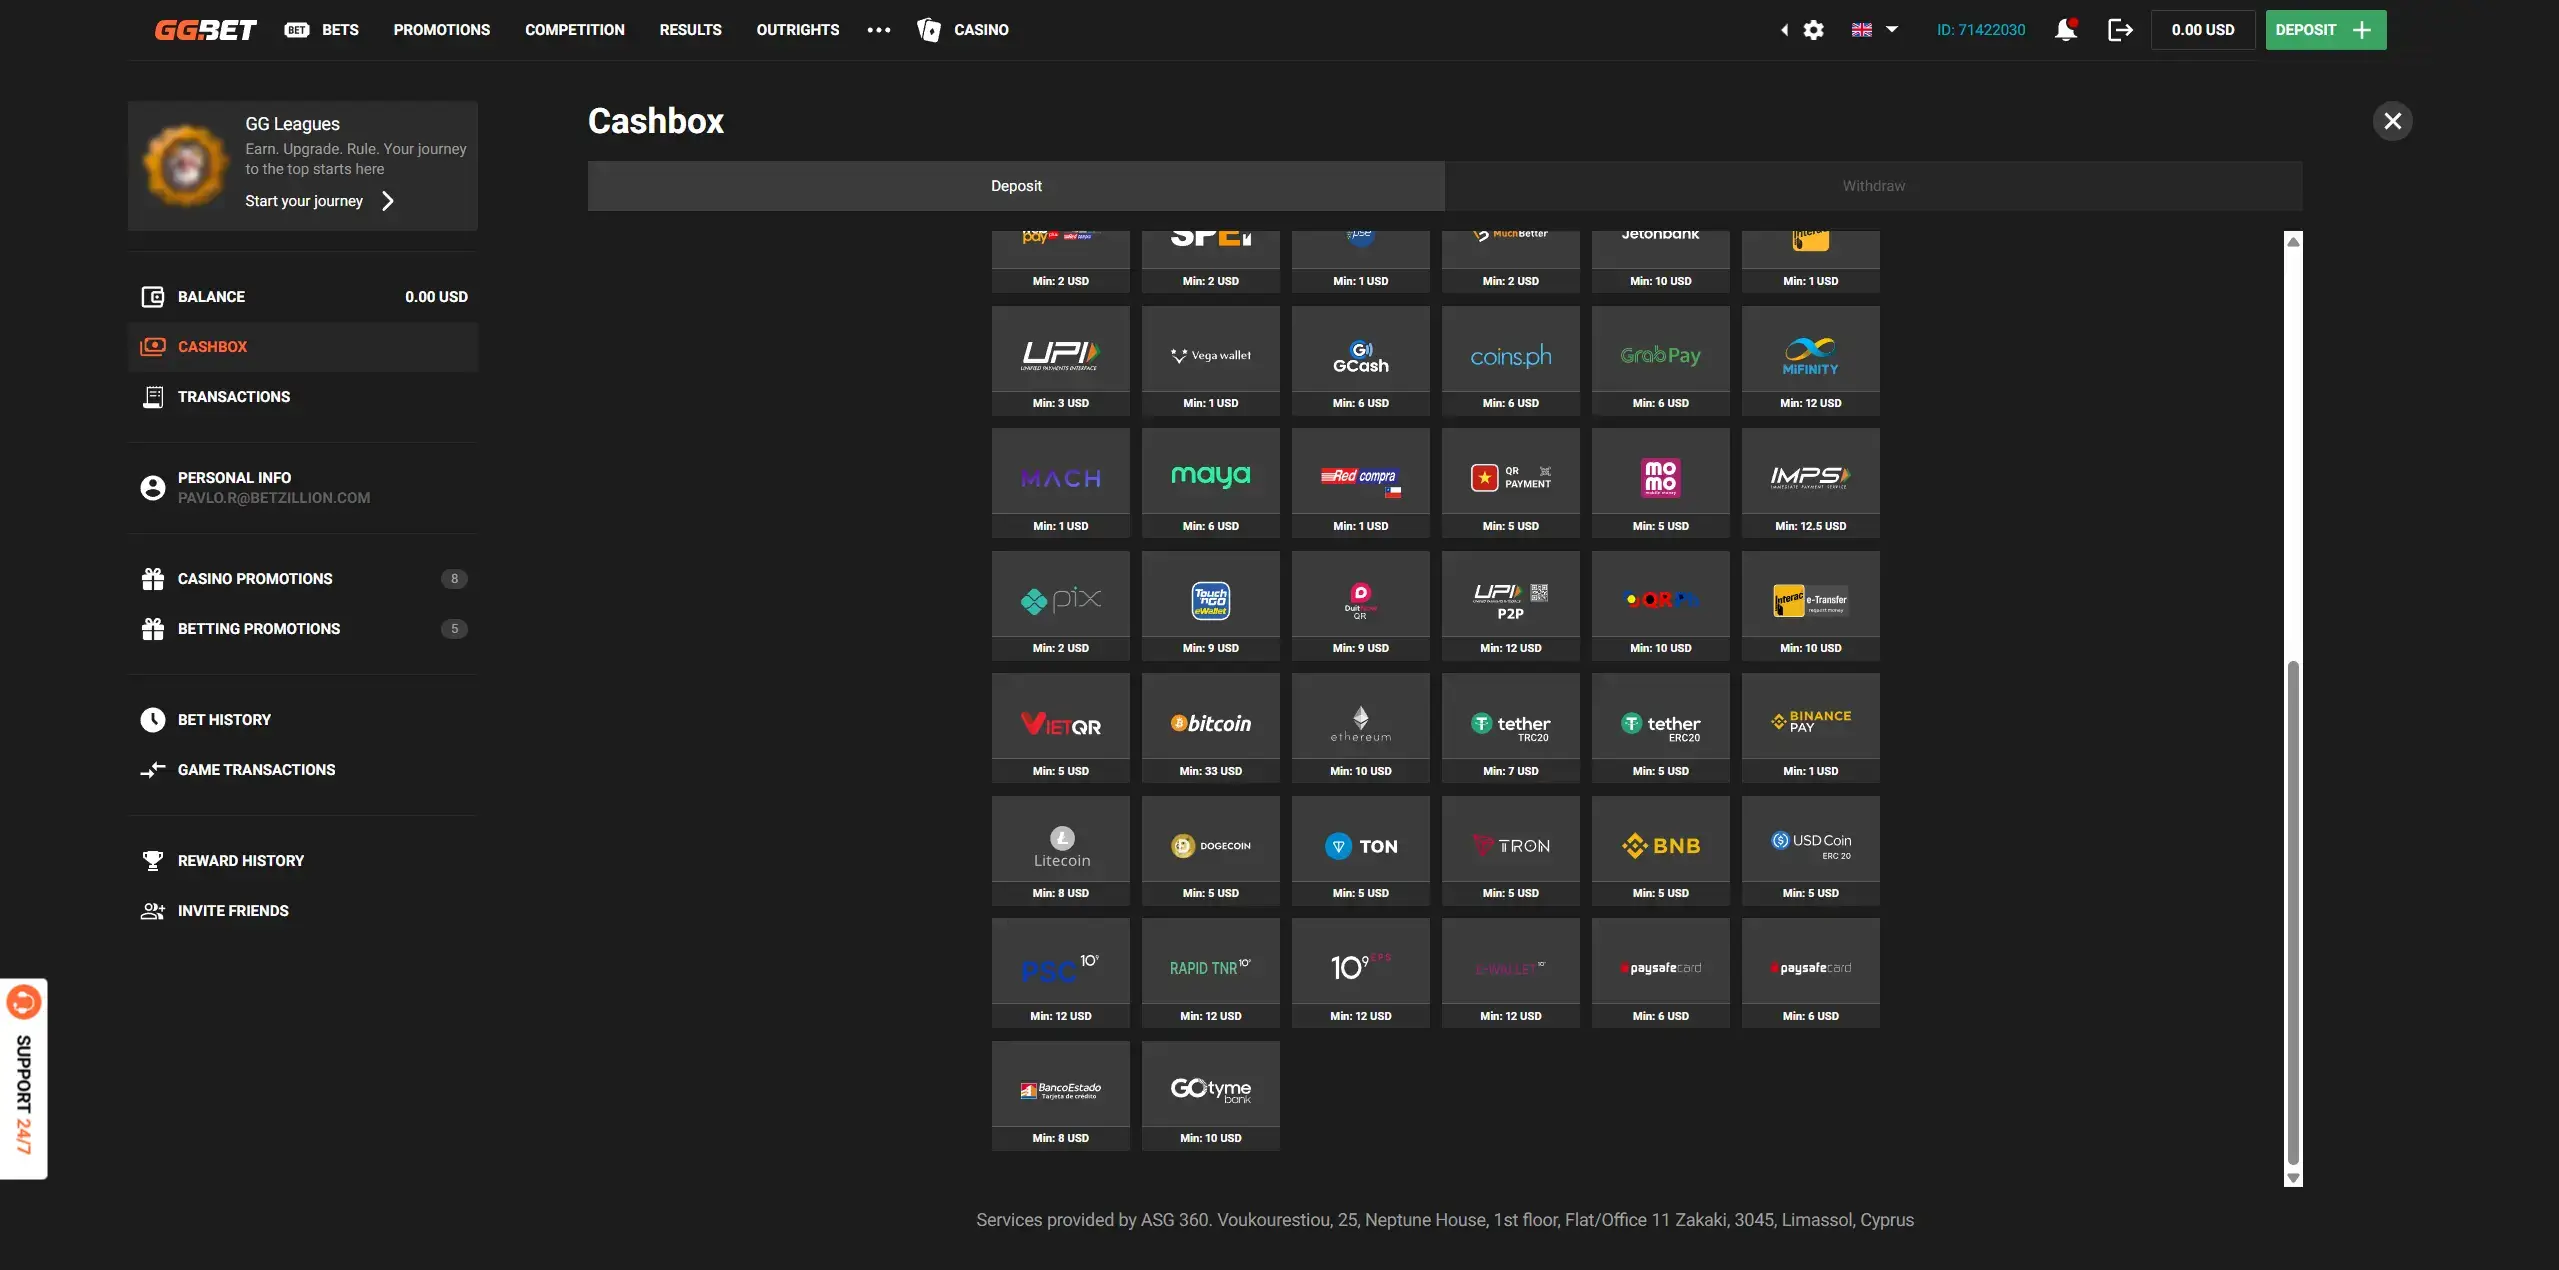Expand the three-dots more menu
This screenshot has height=1270, width=2559.
click(x=878, y=30)
